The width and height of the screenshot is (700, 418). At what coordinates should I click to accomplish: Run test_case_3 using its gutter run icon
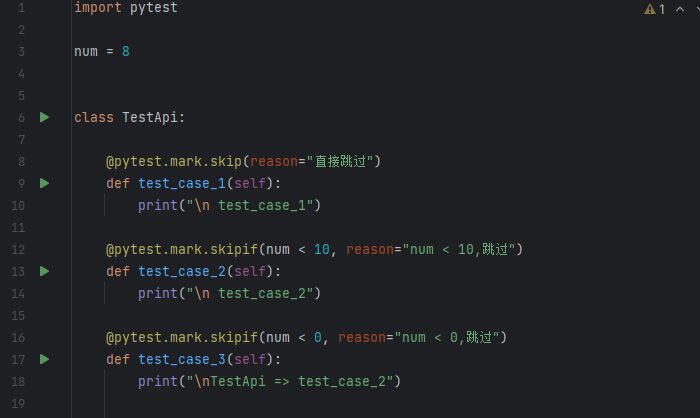[44, 359]
